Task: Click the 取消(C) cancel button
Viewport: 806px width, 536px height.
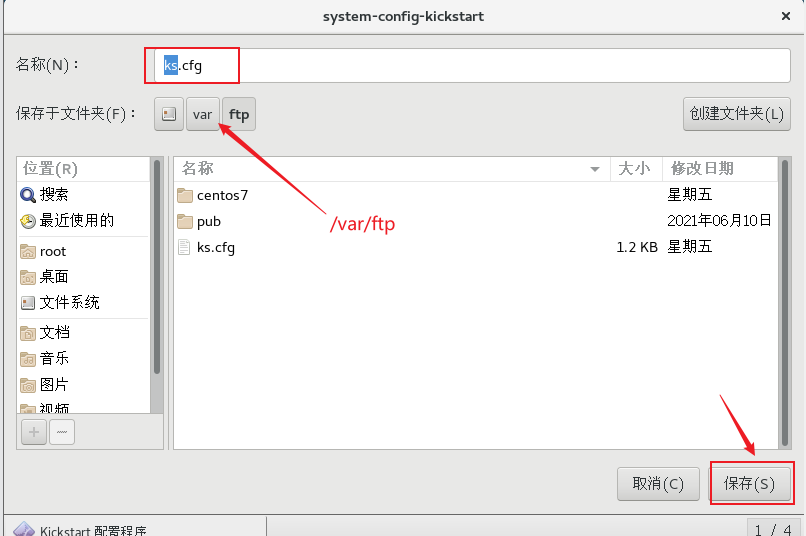Action: [x=658, y=484]
